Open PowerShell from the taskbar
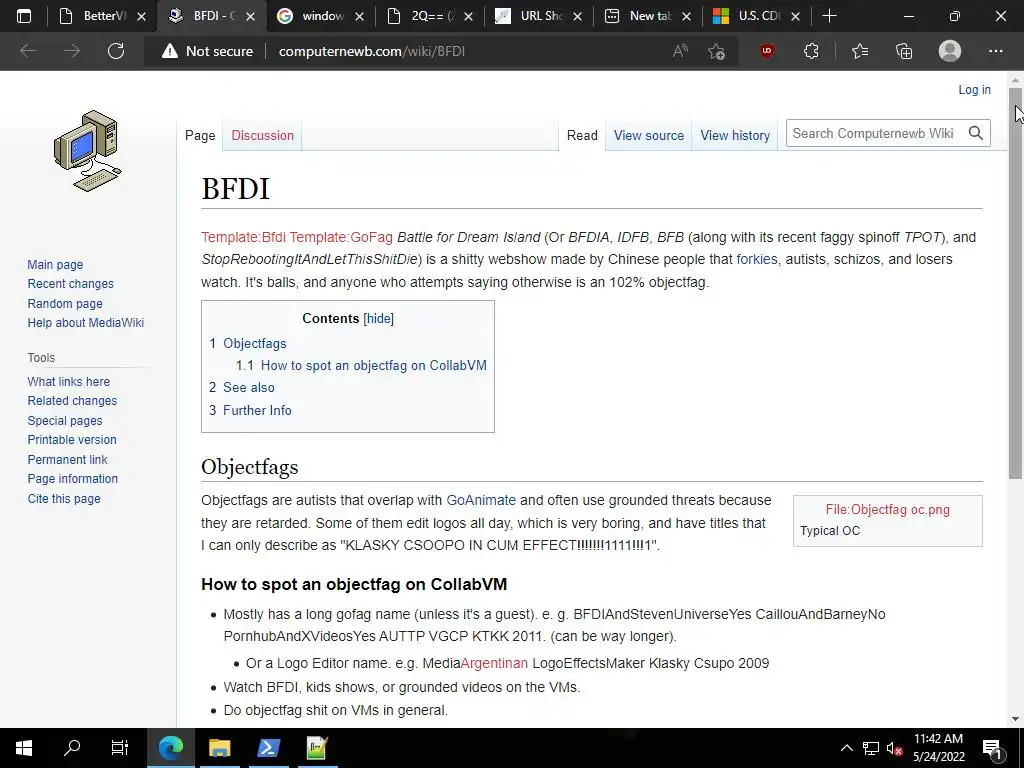Image resolution: width=1024 pixels, height=768 pixels. point(268,748)
